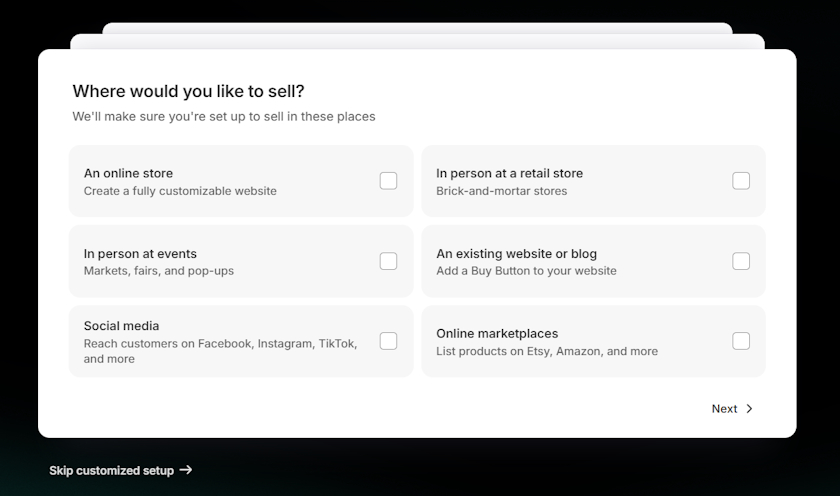840x496 pixels.
Task: Click the 'Online marketplaces' title
Action: tap(497, 333)
